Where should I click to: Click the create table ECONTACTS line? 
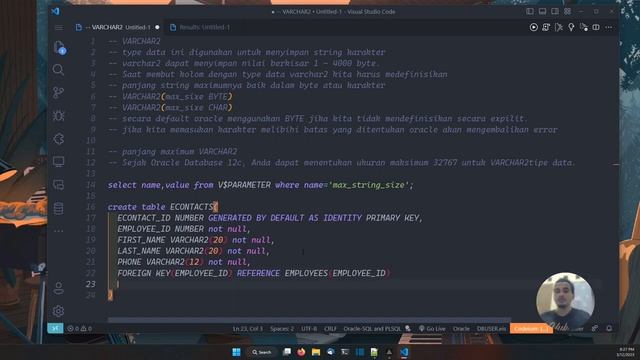(x=163, y=207)
